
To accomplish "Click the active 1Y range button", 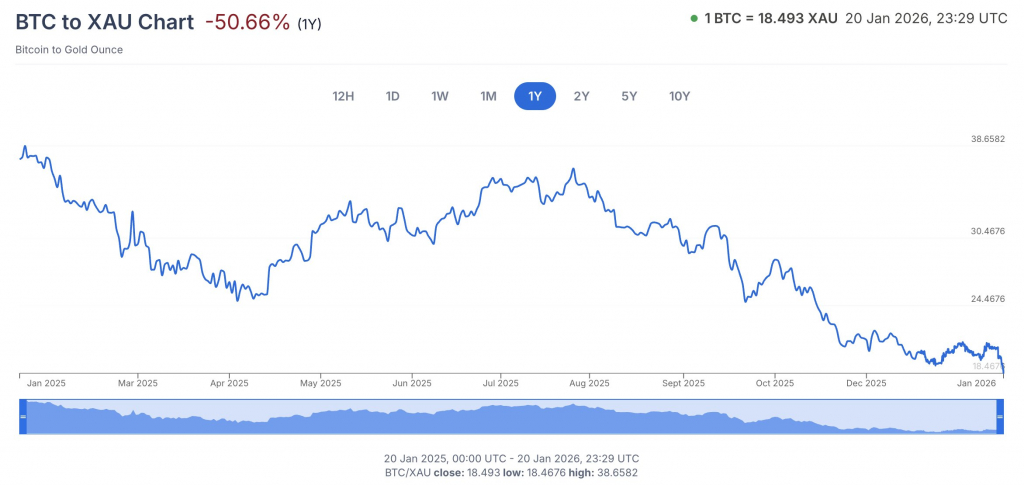I will click(x=535, y=96).
